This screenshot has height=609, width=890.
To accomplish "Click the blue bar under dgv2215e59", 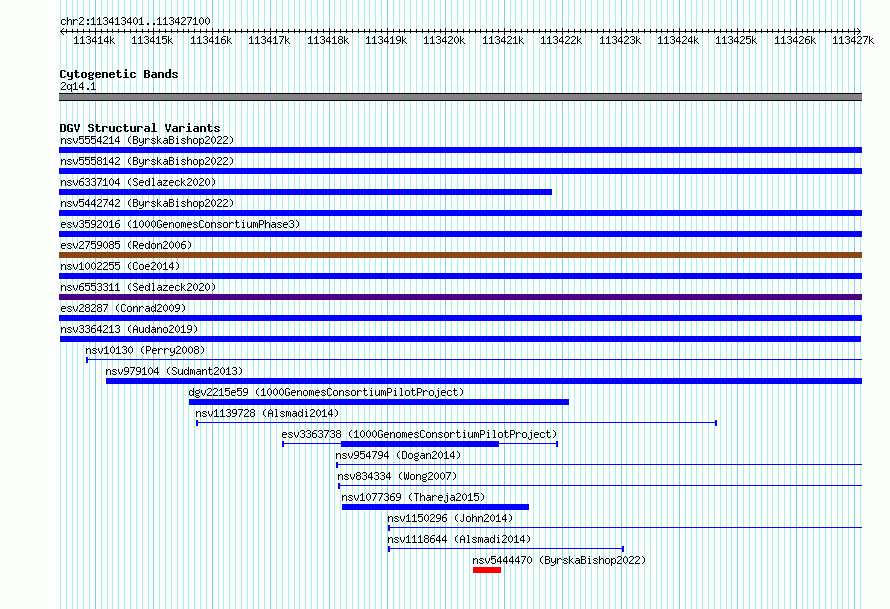I will click(379, 402).
